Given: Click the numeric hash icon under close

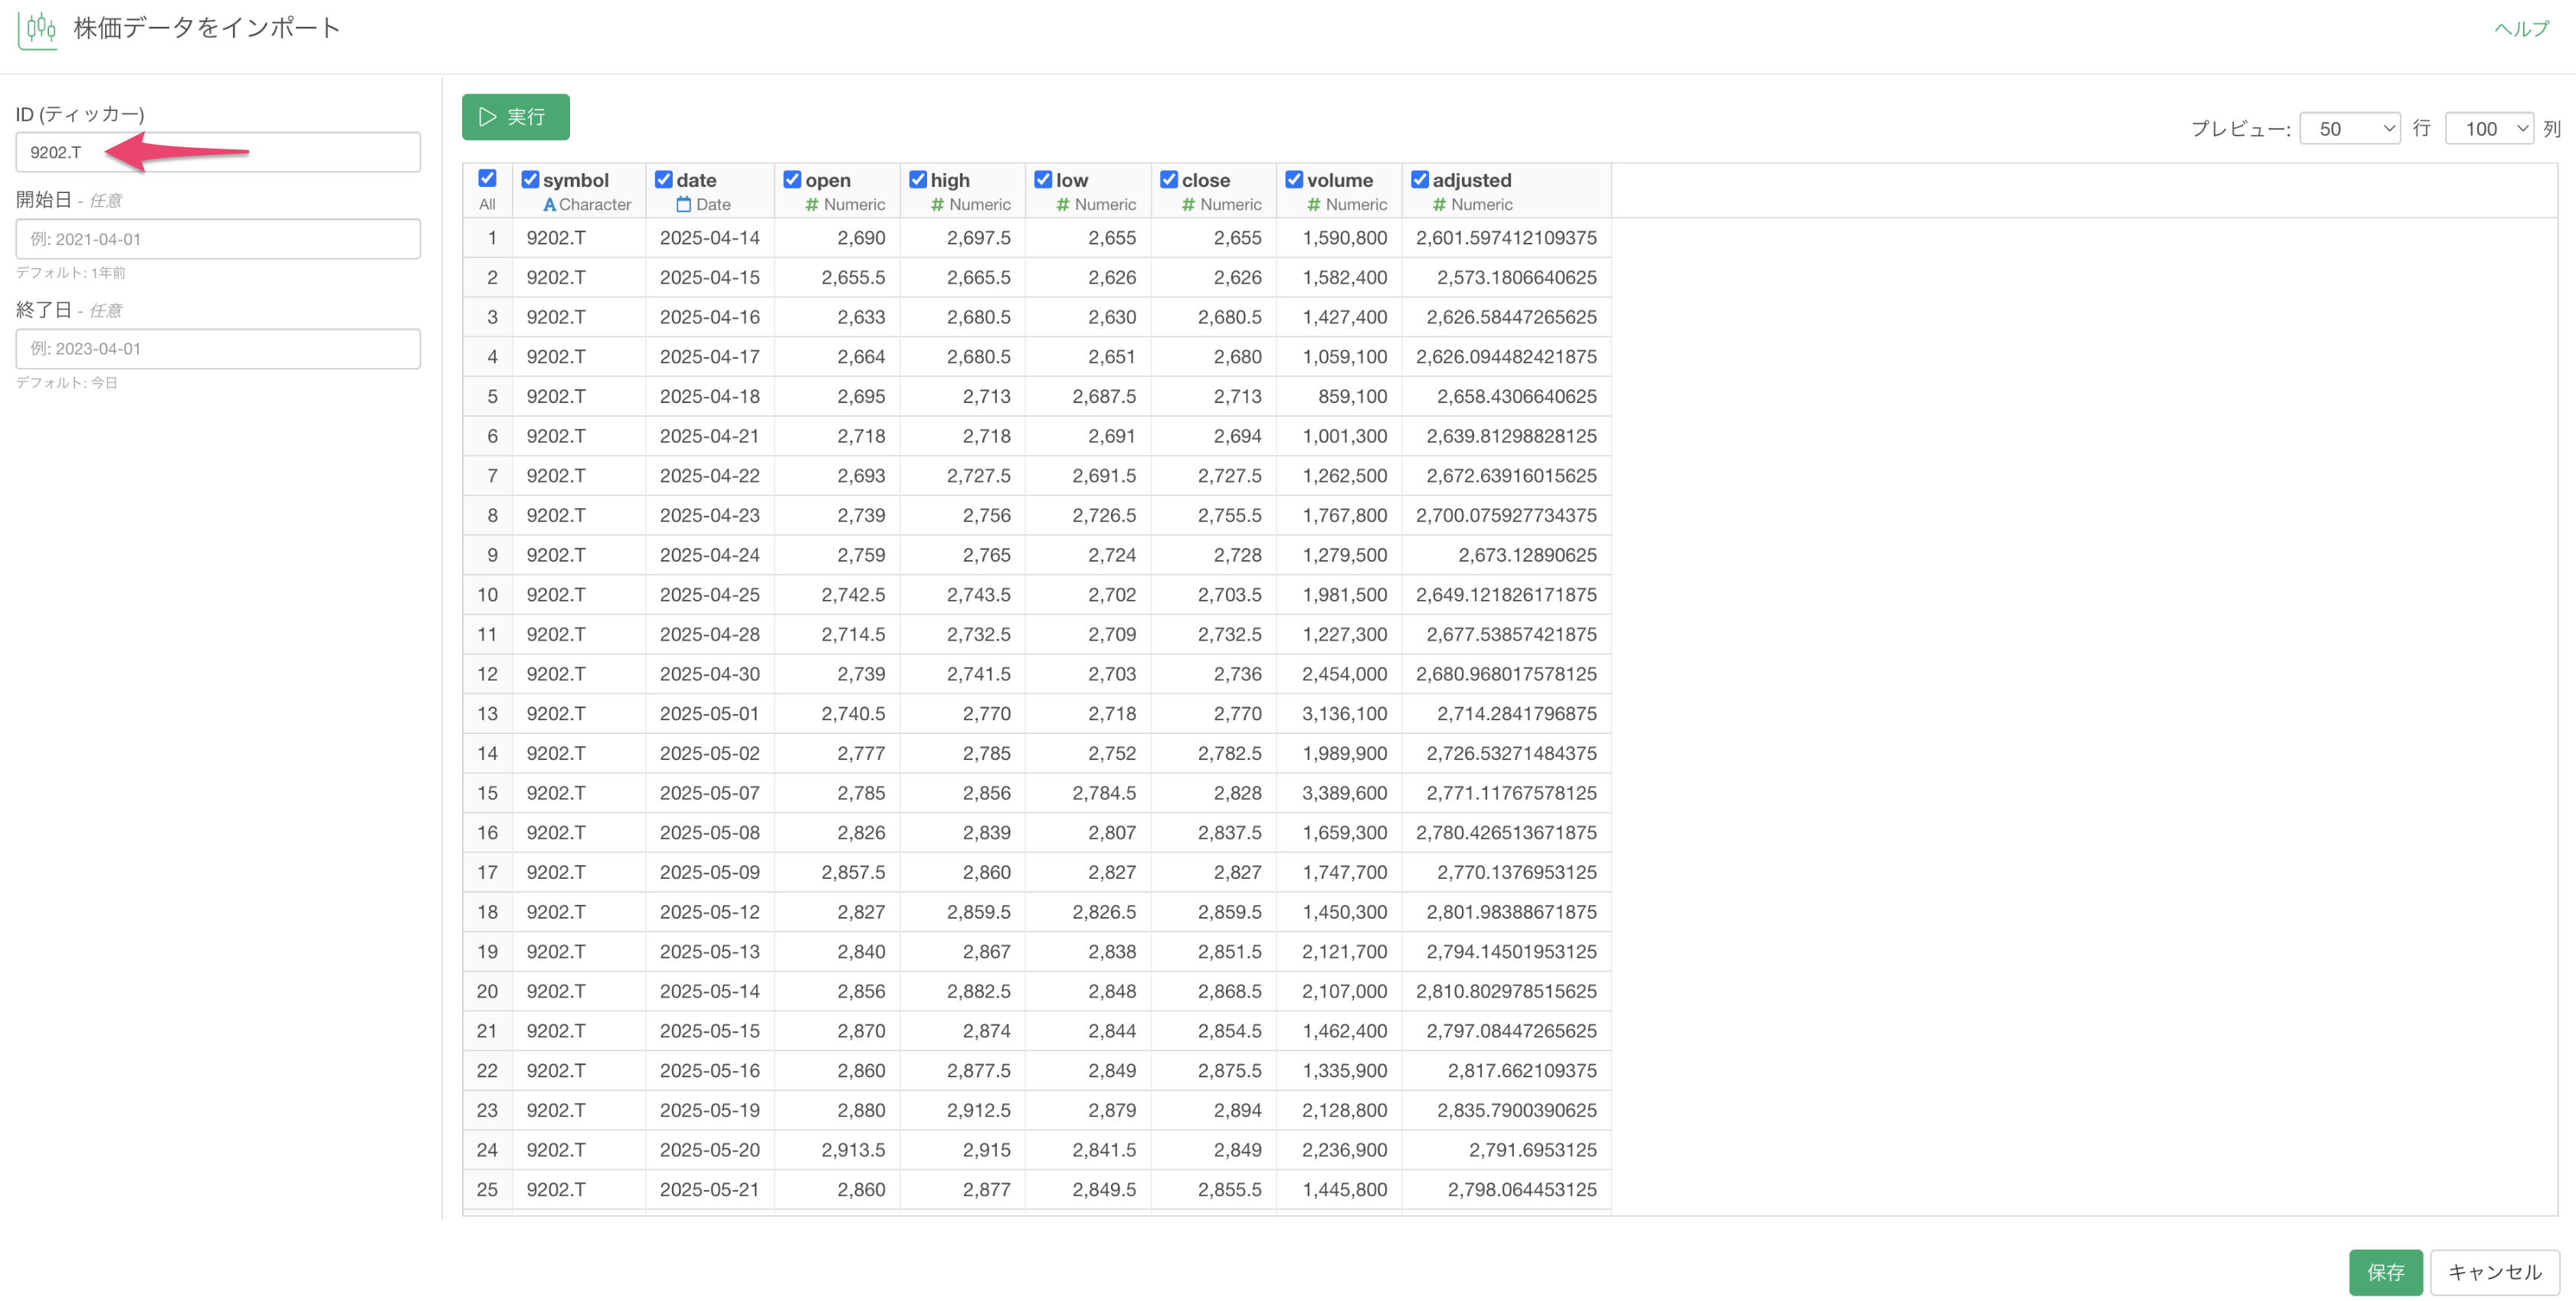Looking at the screenshot, I should coord(1188,205).
